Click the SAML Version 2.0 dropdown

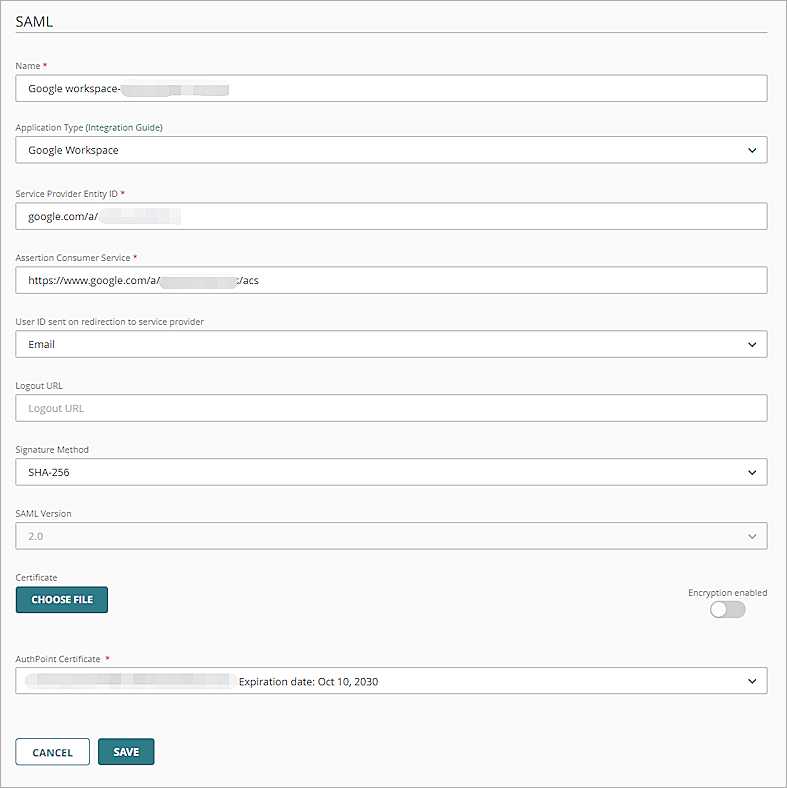tap(391, 536)
